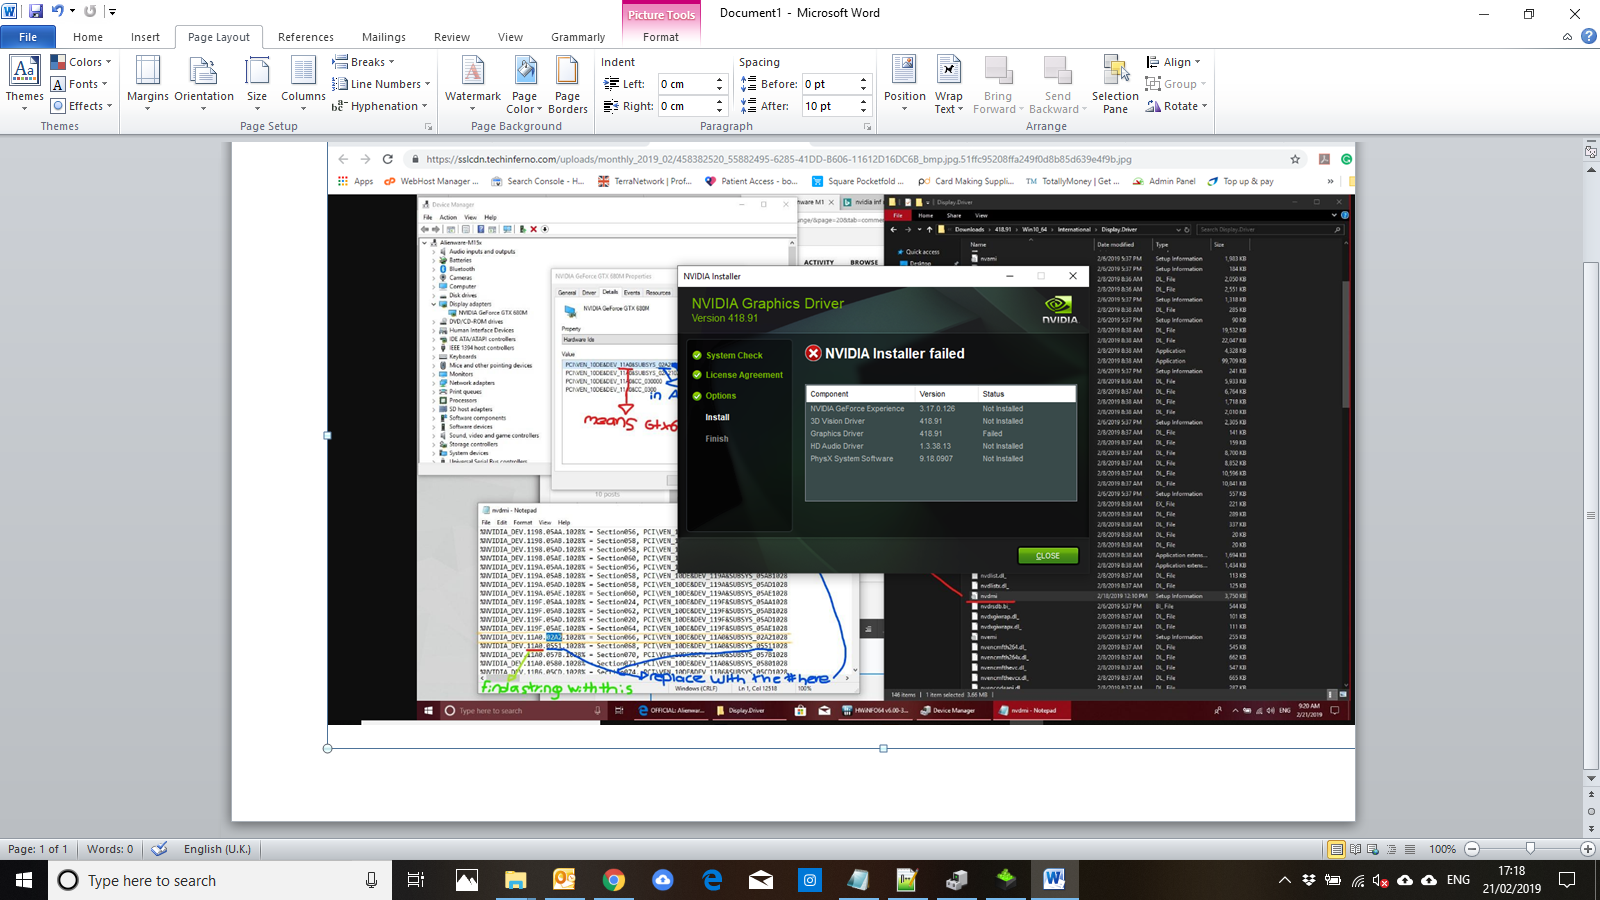1600x900 pixels.
Task: Open the File tab
Action: tap(28, 37)
